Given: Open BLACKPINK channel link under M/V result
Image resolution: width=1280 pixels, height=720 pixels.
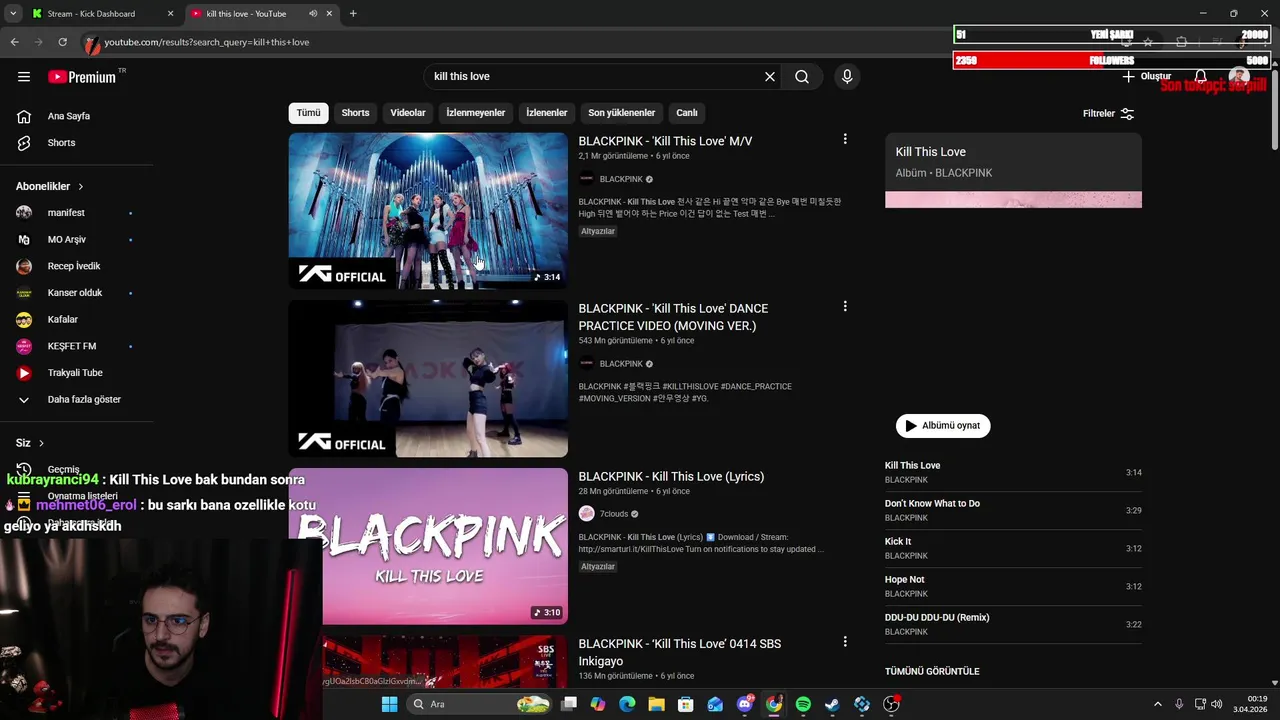Looking at the screenshot, I should coord(621,179).
